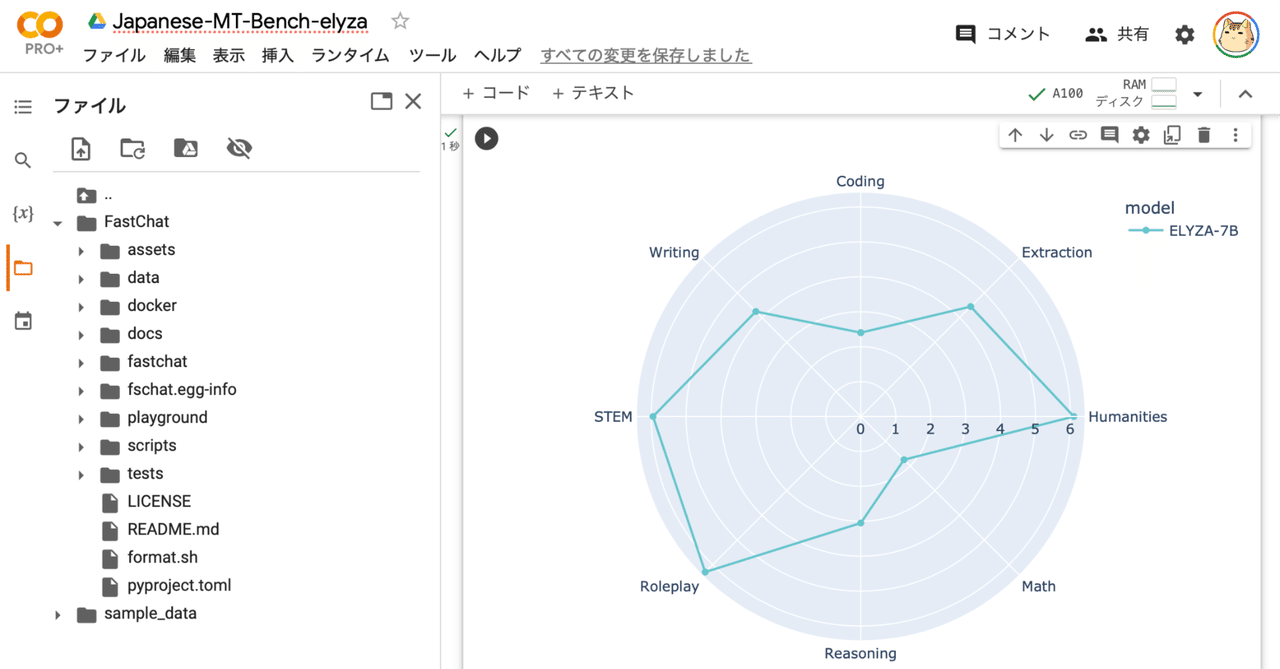Viewport: 1280px width, 669px height.
Task: Copy a link to this cell
Action: [x=1077, y=134]
